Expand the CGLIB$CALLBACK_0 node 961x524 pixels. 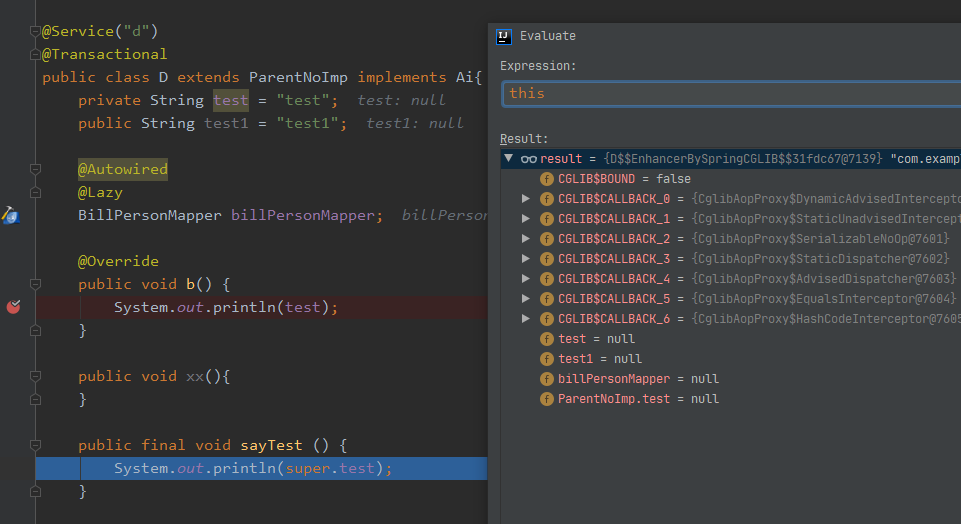(527, 199)
